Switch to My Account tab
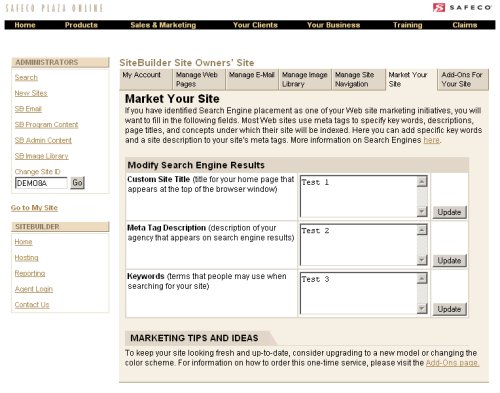 [146, 79]
